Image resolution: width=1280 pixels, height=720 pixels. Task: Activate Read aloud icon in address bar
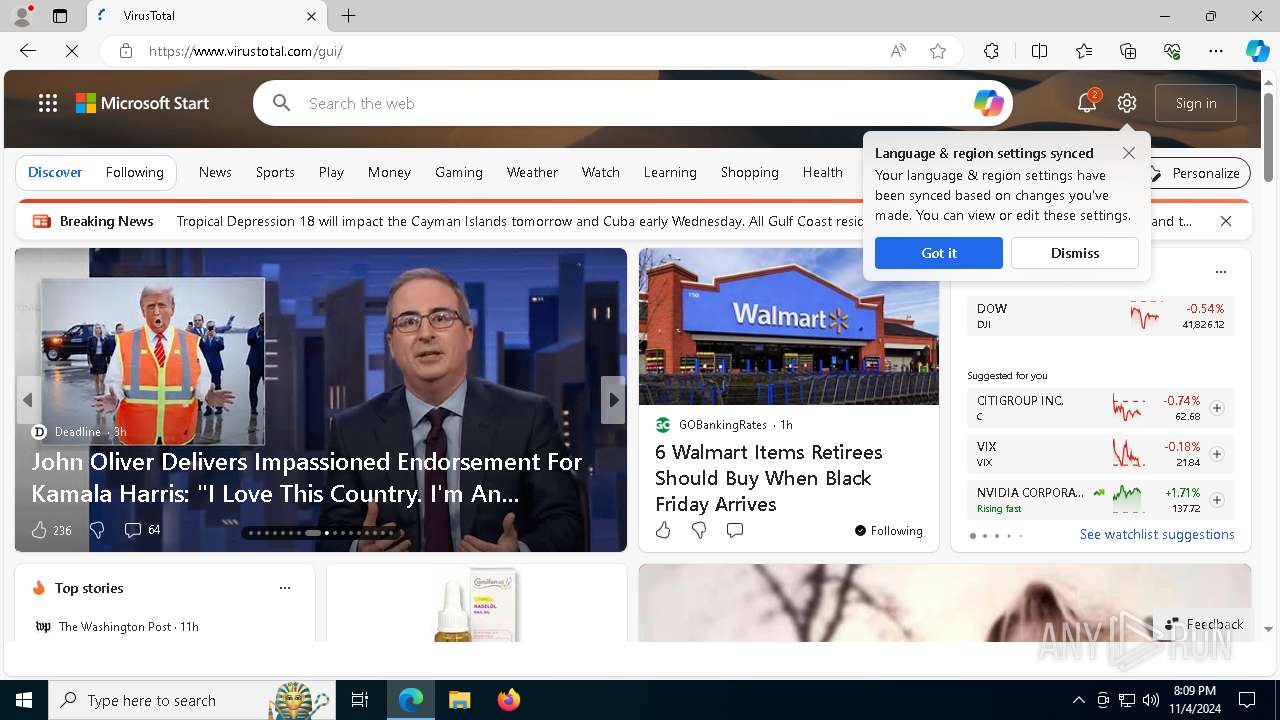[x=898, y=51]
